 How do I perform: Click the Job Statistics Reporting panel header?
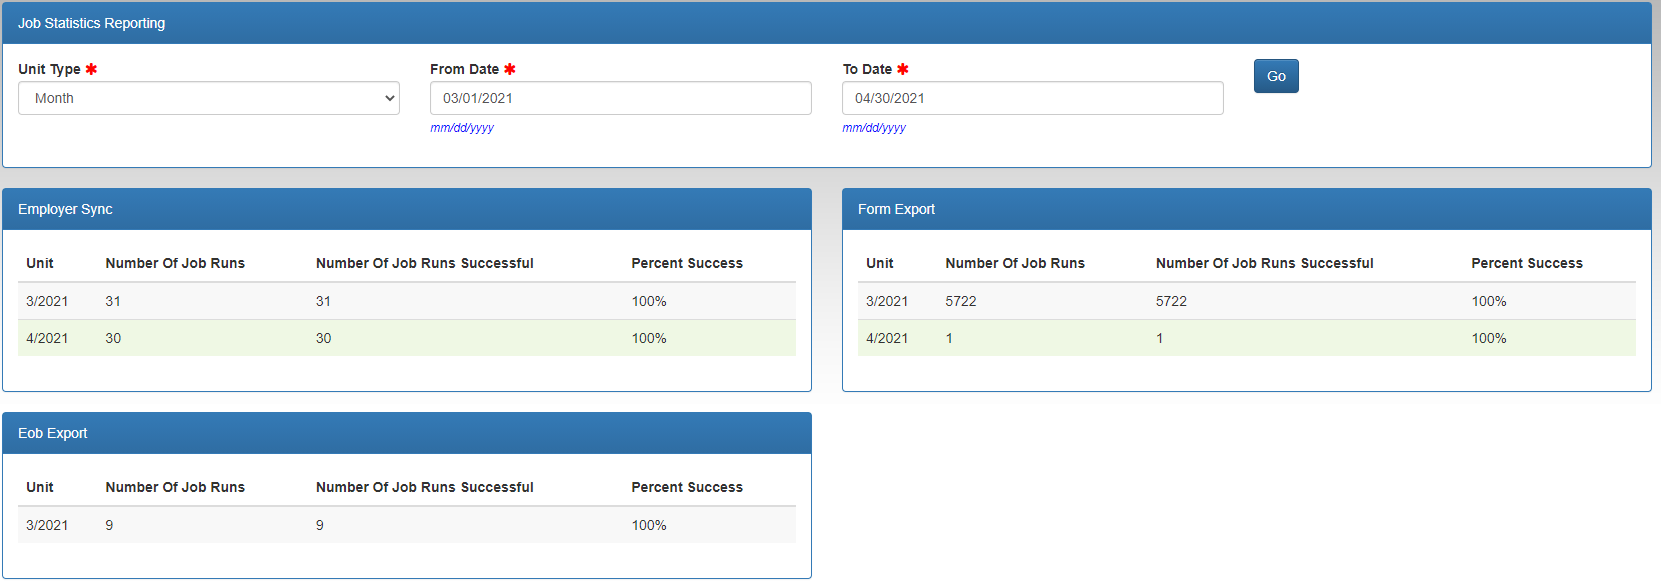(92, 23)
